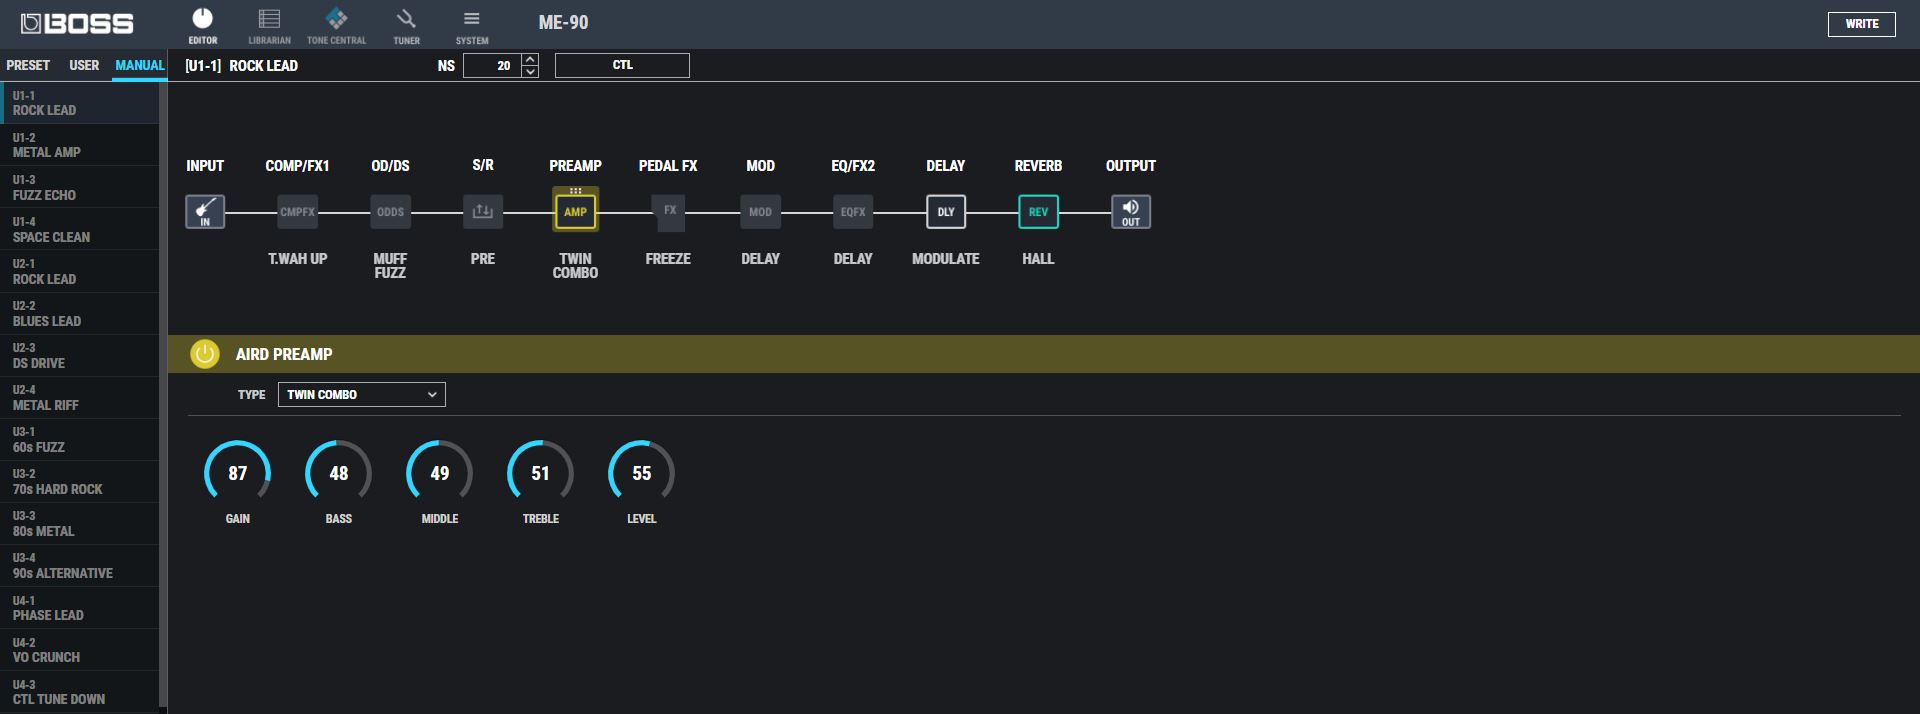
Task: Click the CTL button
Action: coord(622,65)
